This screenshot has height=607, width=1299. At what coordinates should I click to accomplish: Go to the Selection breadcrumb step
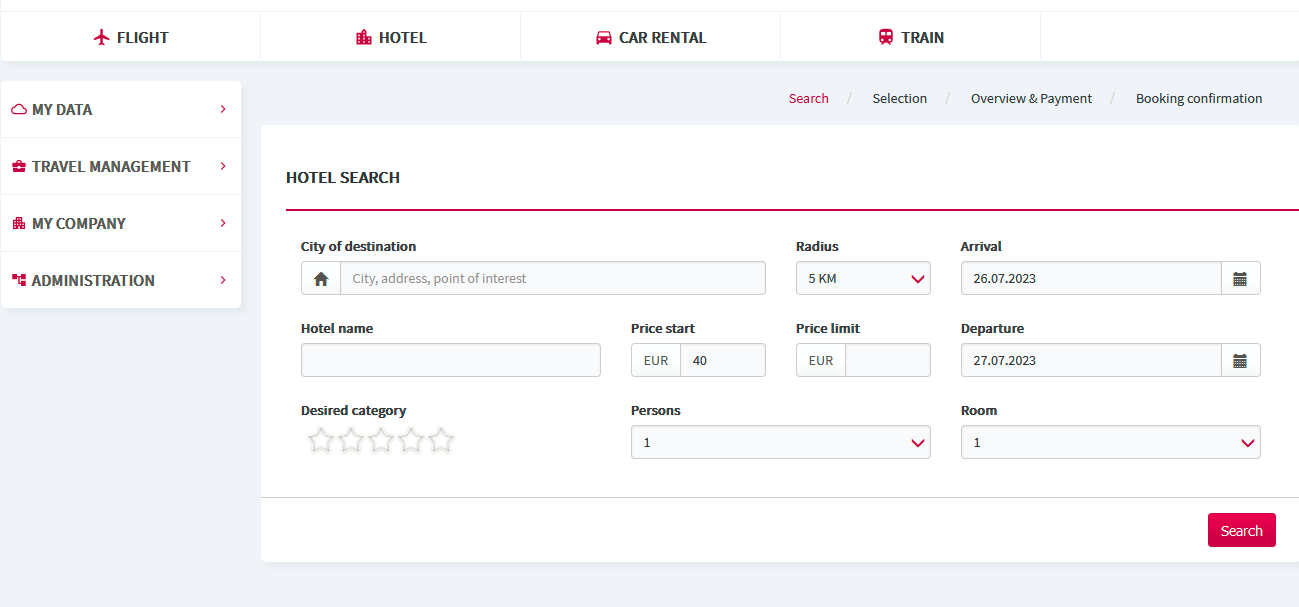pyautogui.click(x=899, y=99)
